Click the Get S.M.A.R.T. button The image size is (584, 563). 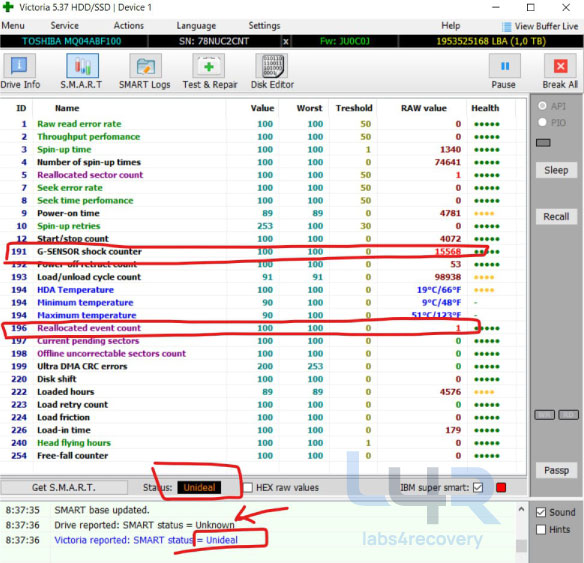(64, 487)
